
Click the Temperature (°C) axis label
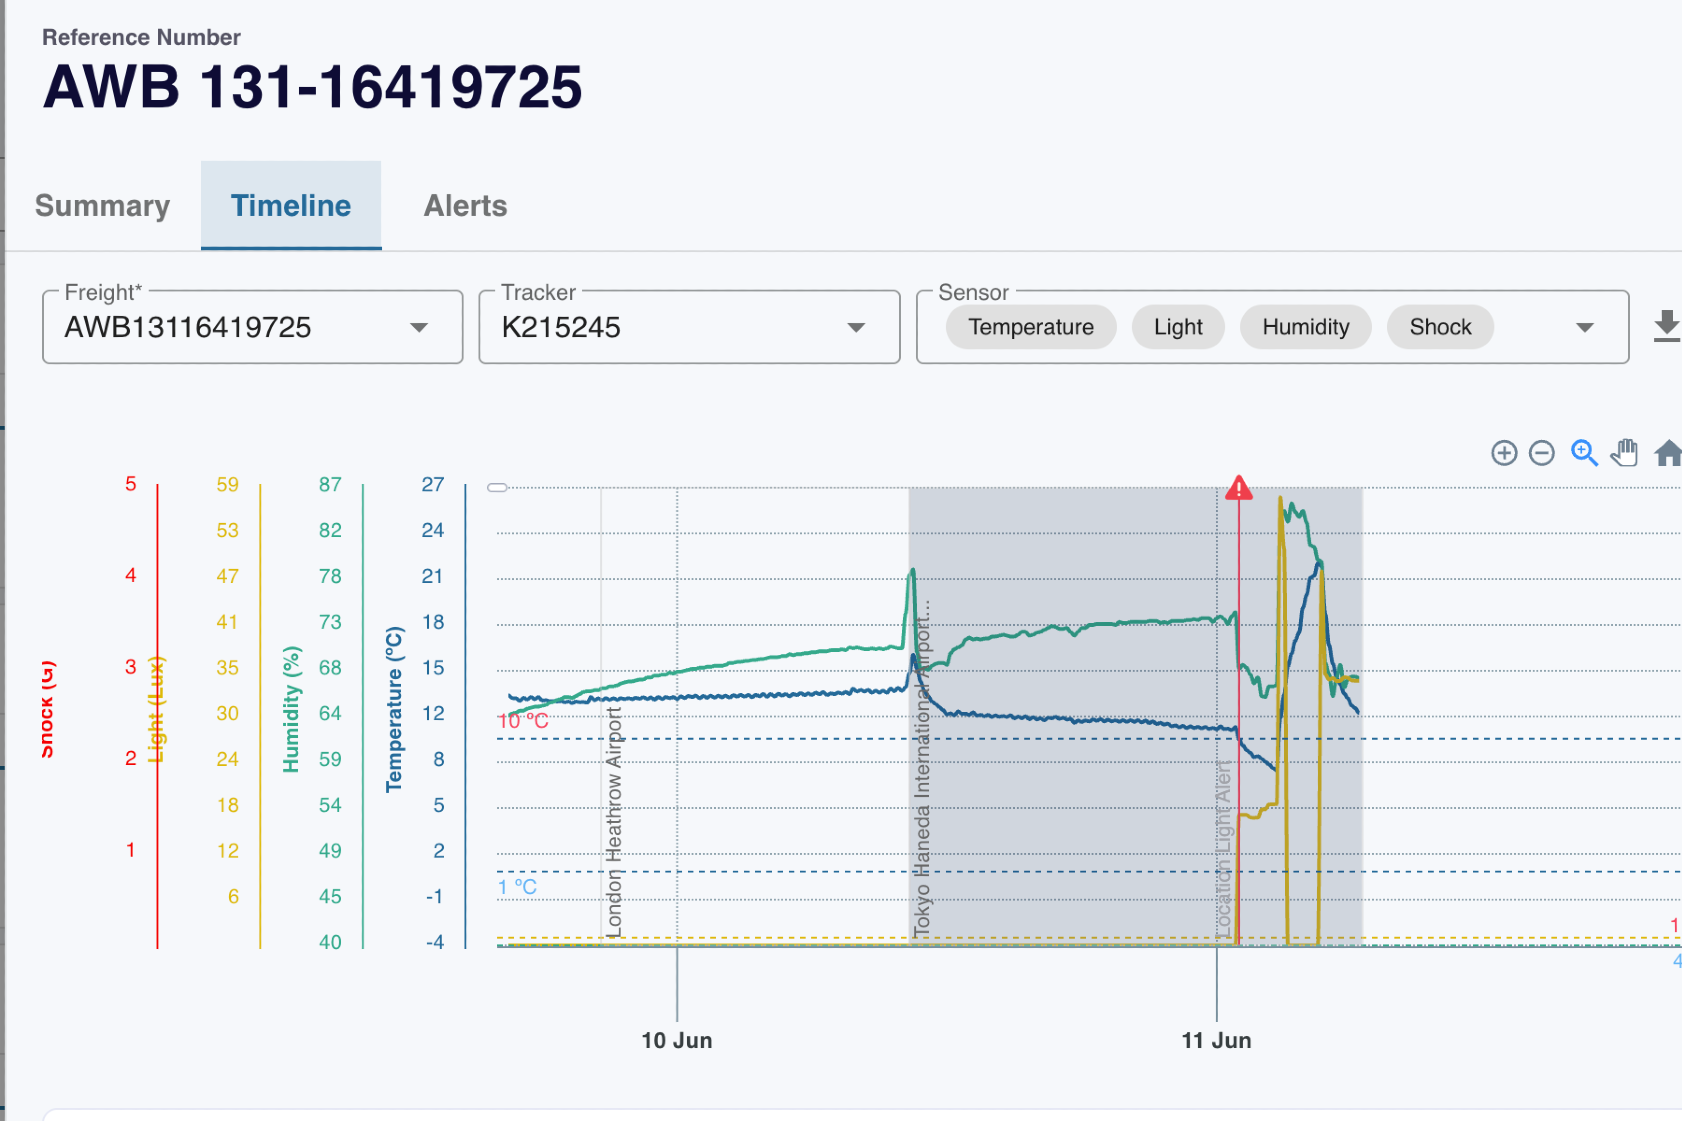pyautogui.click(x=394, y=709)
